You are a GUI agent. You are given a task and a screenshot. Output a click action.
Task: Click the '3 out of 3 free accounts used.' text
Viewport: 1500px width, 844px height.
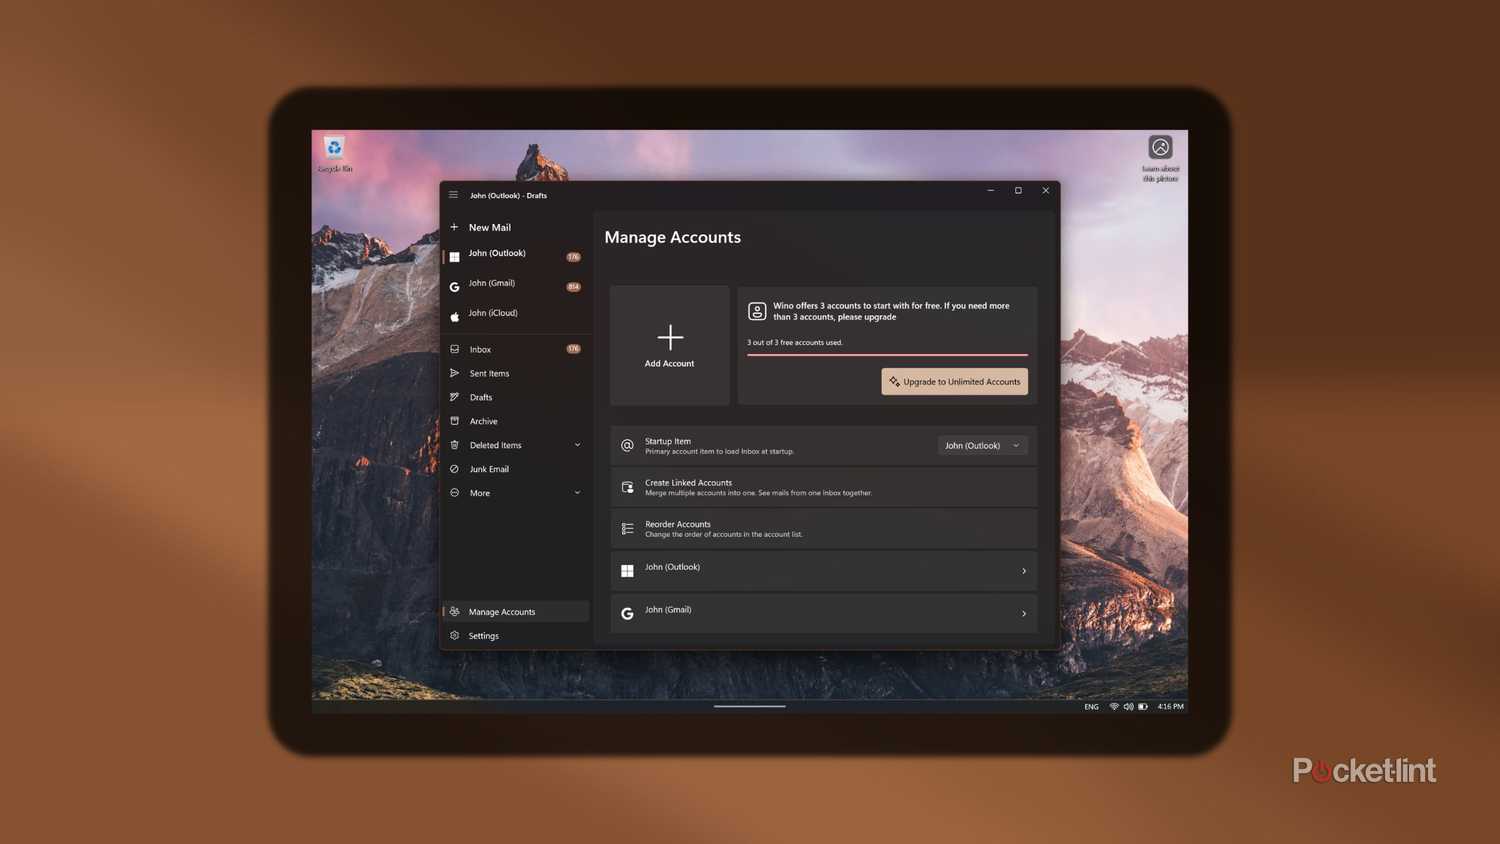click(x=795, y=342)
